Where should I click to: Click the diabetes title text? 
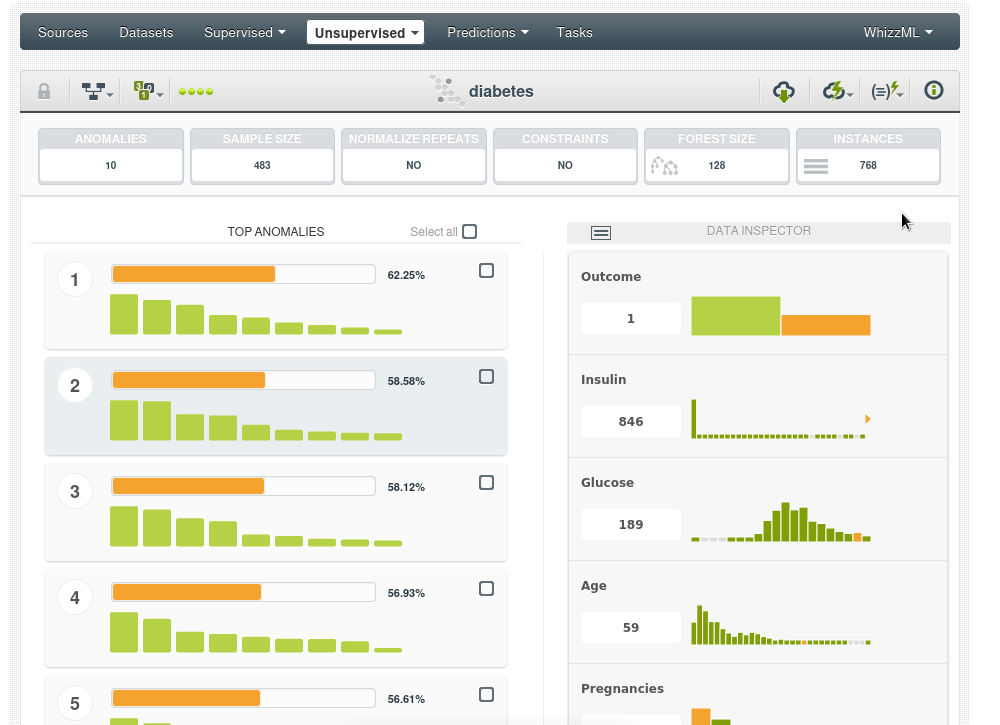coord(501,92)
